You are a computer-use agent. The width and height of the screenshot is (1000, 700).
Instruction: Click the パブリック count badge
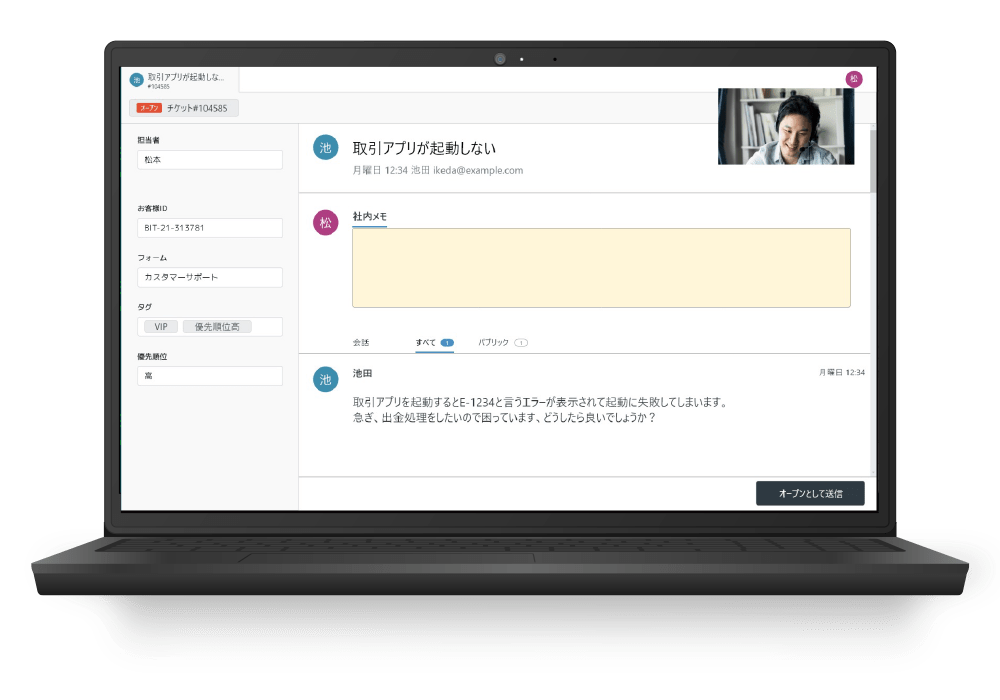pyautogui.click(x=521, y=343)
